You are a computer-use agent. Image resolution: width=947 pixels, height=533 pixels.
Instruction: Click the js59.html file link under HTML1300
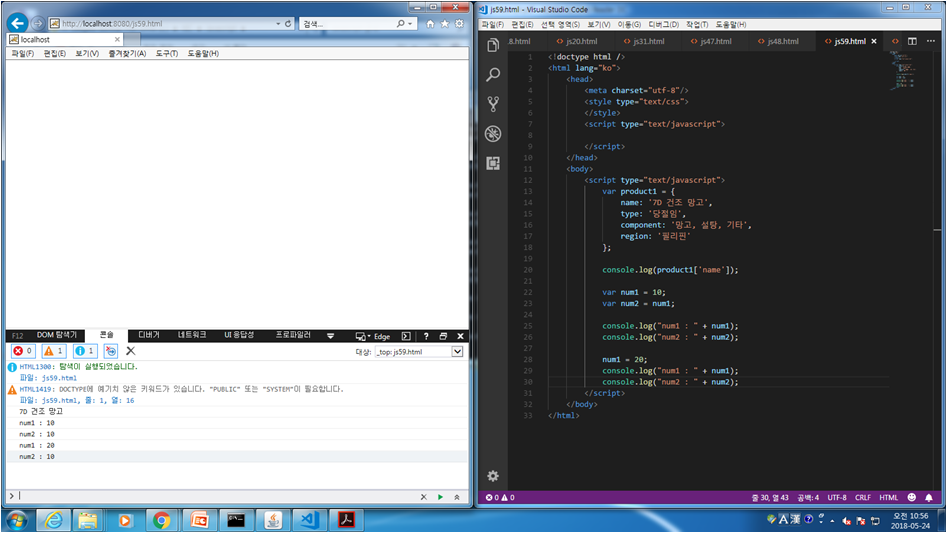[x=59, y=378]
